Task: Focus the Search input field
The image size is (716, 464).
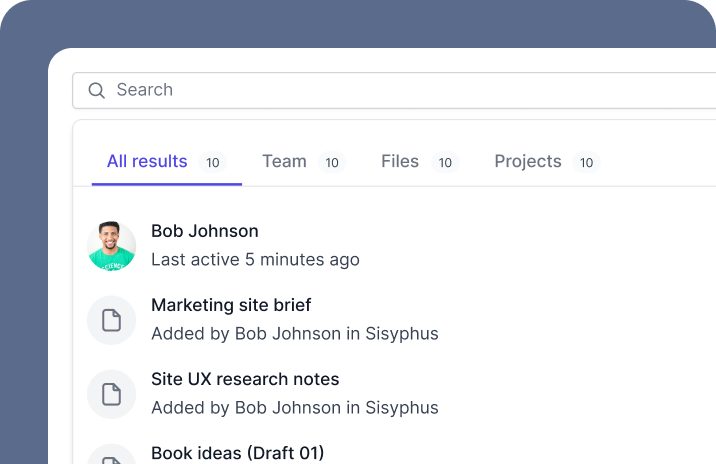Action: point(394,90)
